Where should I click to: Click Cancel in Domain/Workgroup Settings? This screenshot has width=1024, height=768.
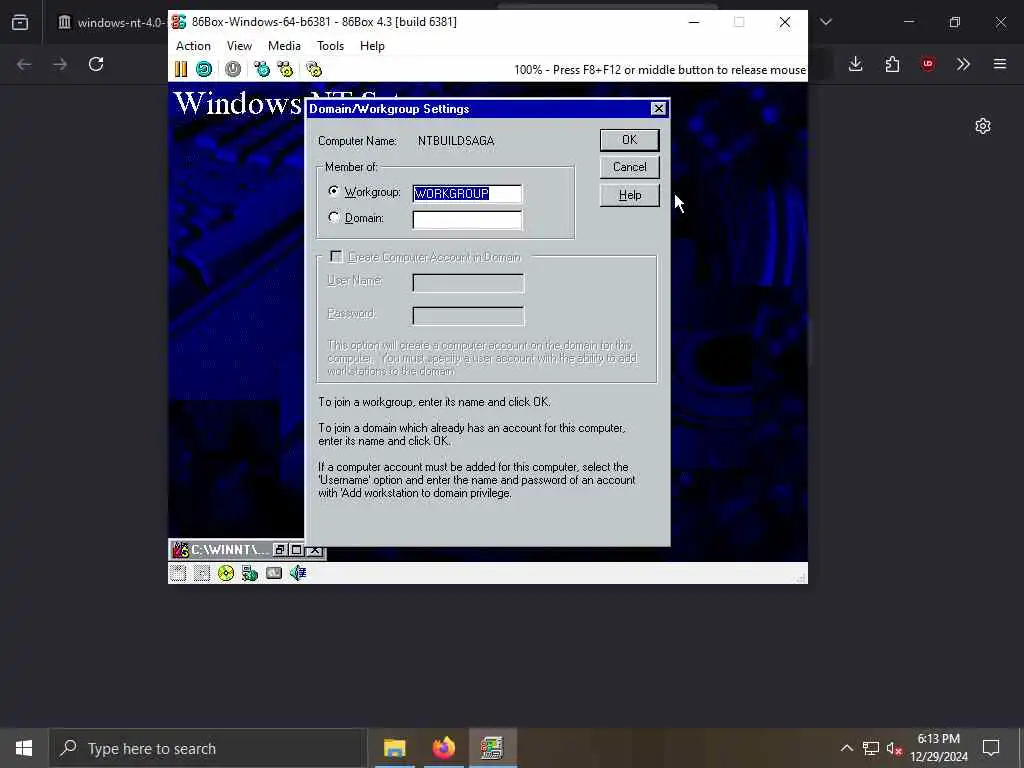point(630,167)
